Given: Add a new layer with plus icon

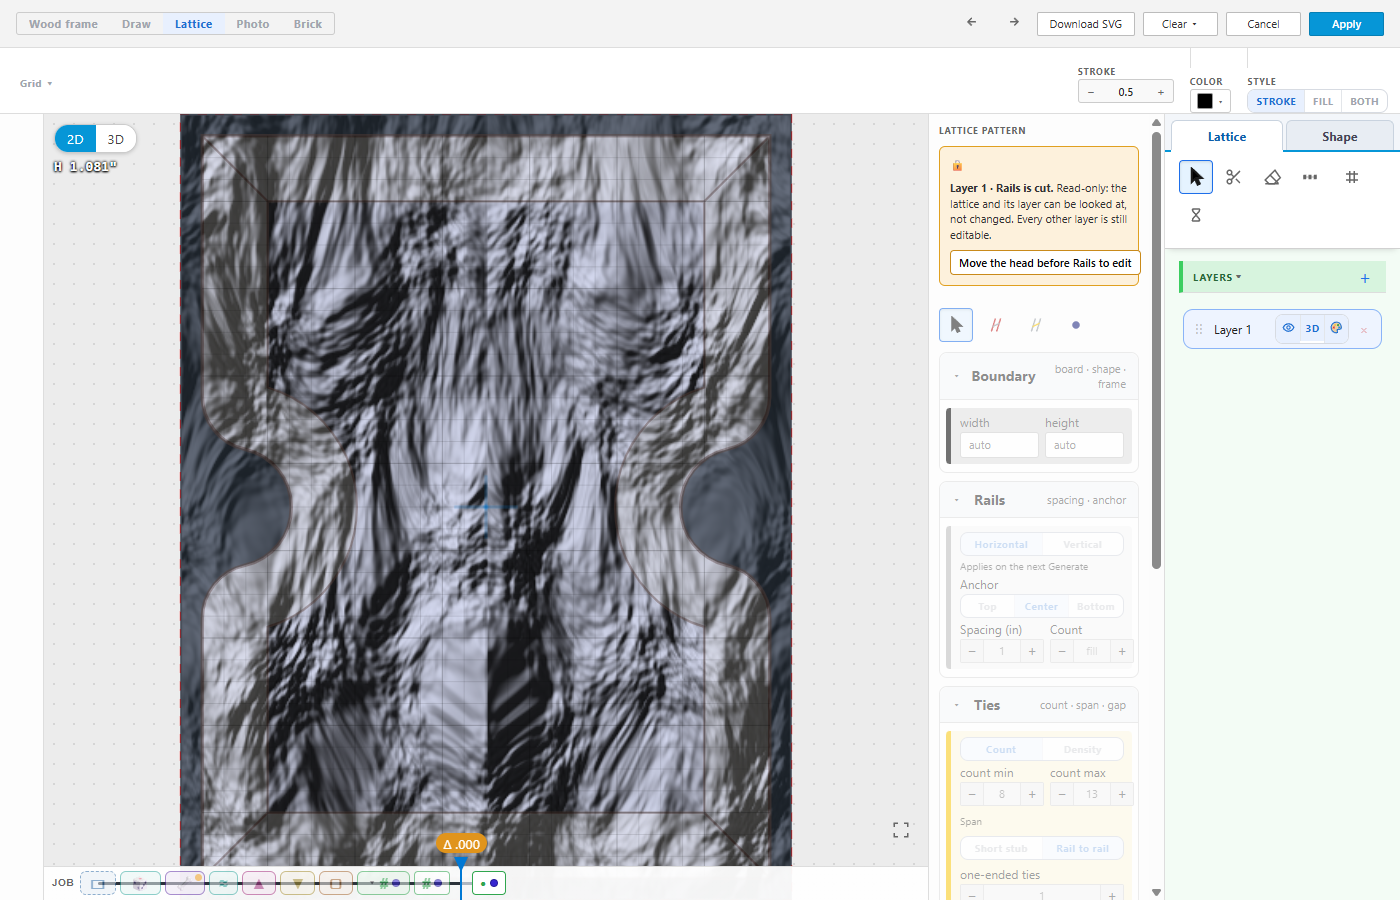Looking at the screenshot, I should click(x=1365, y=278).
